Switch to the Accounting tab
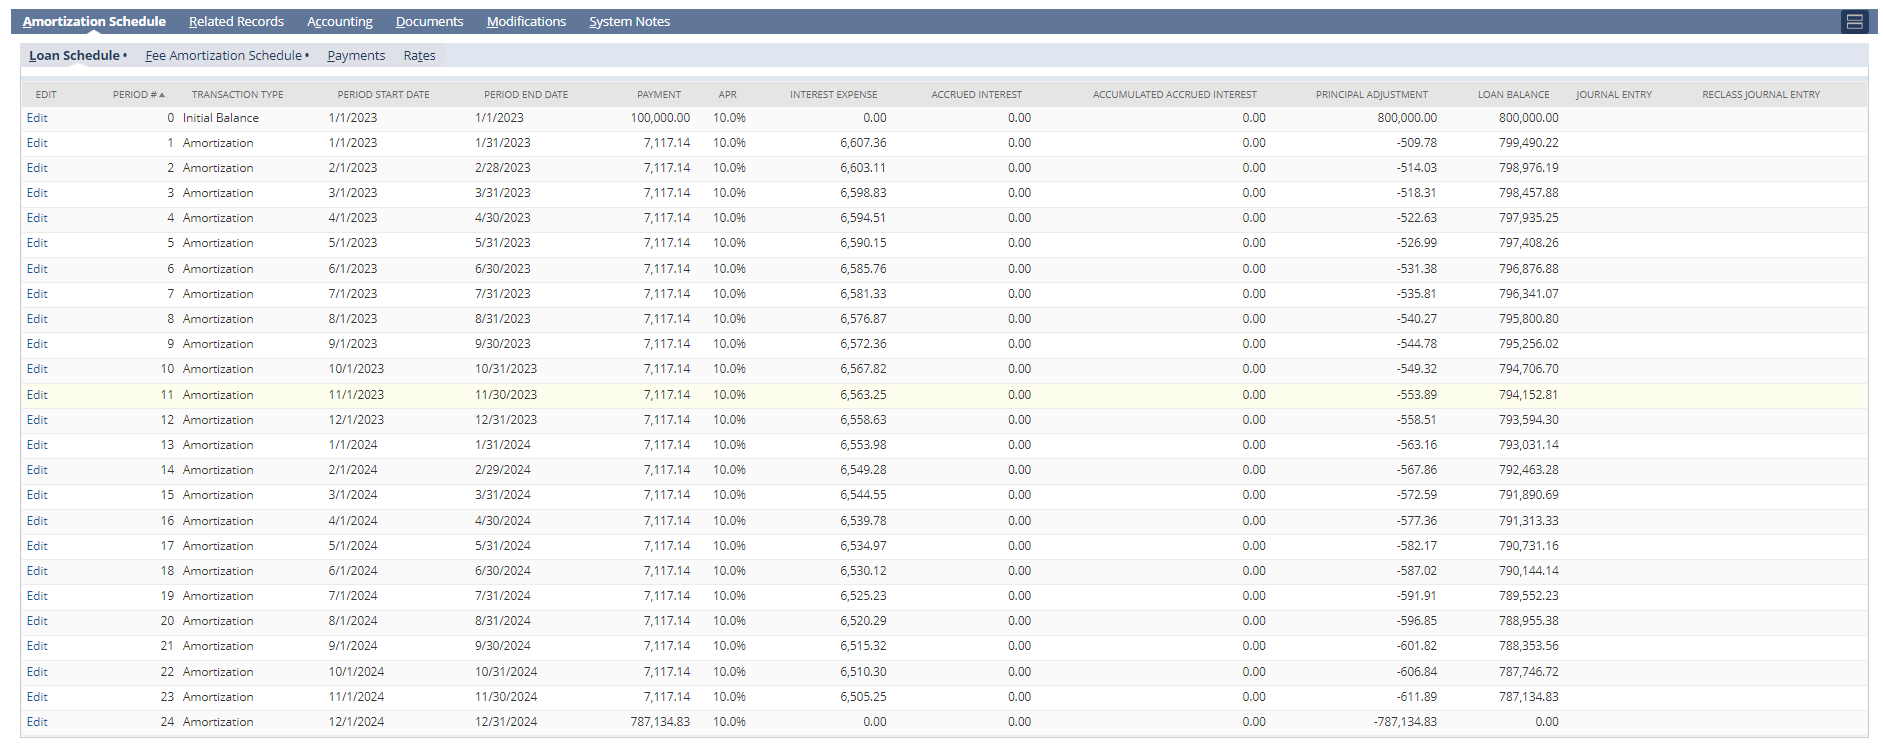The image size is (1883, 745). coord(339,22)
